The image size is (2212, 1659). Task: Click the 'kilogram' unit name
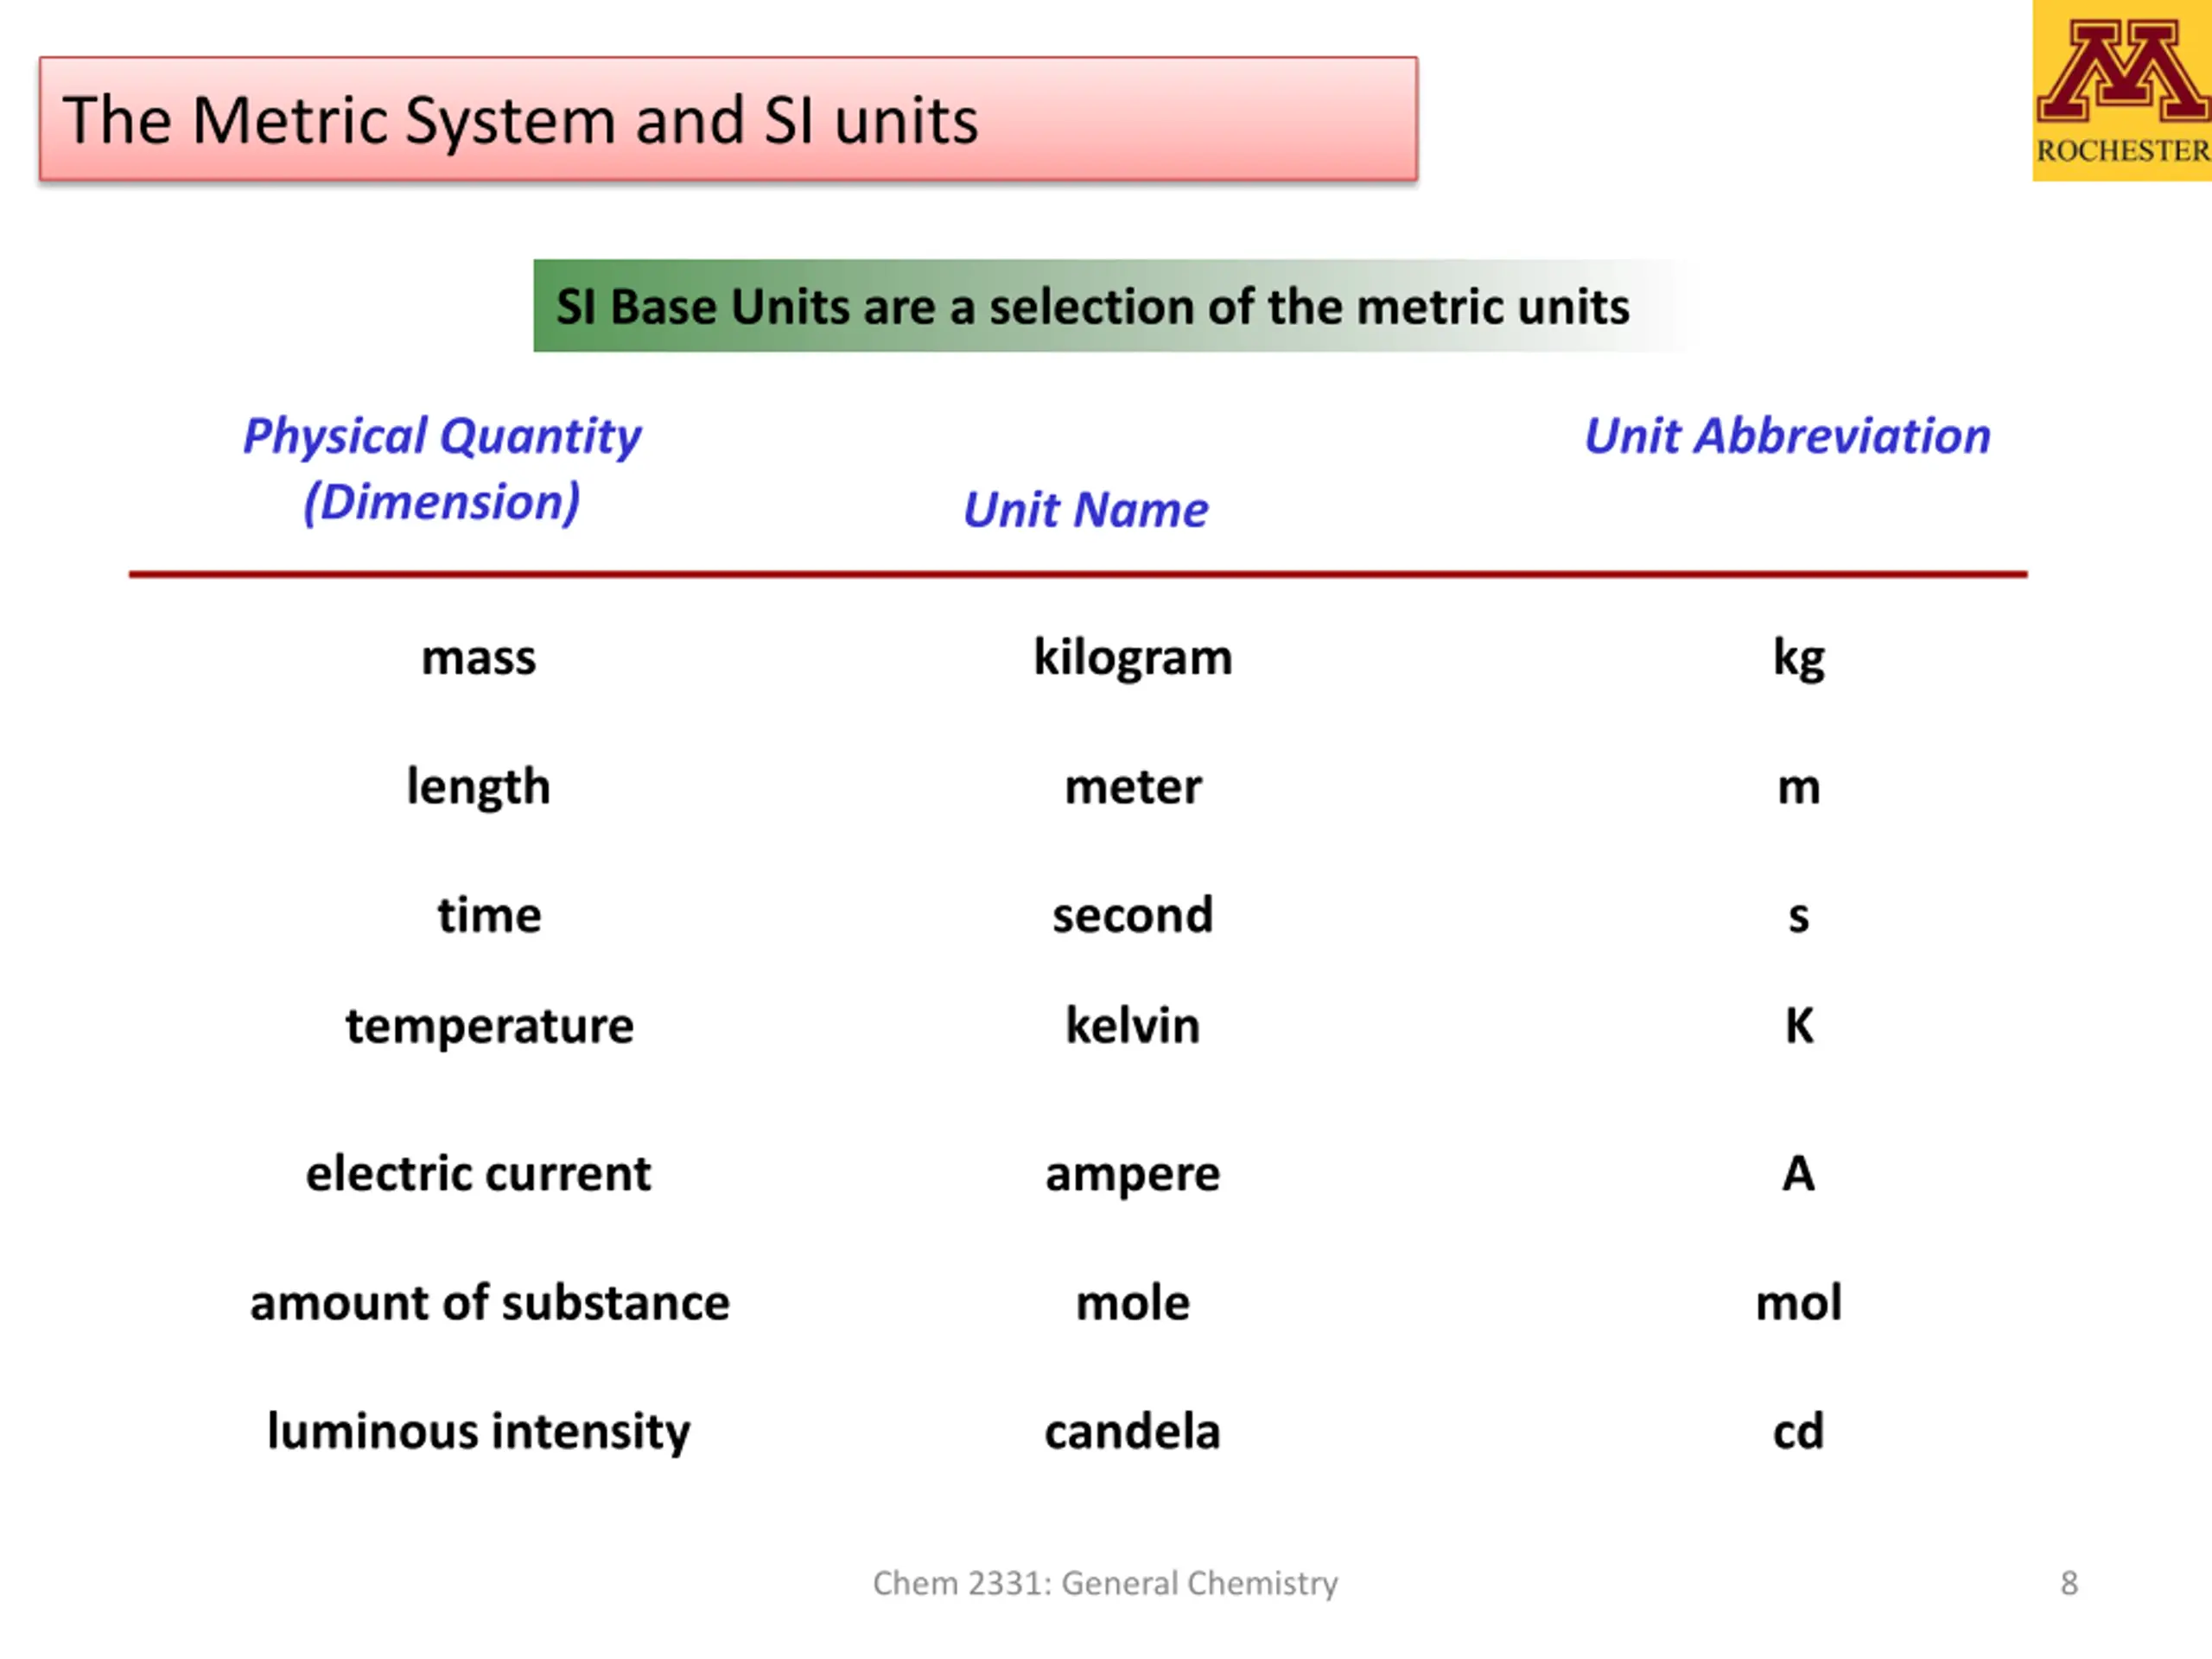[1132, 658]
